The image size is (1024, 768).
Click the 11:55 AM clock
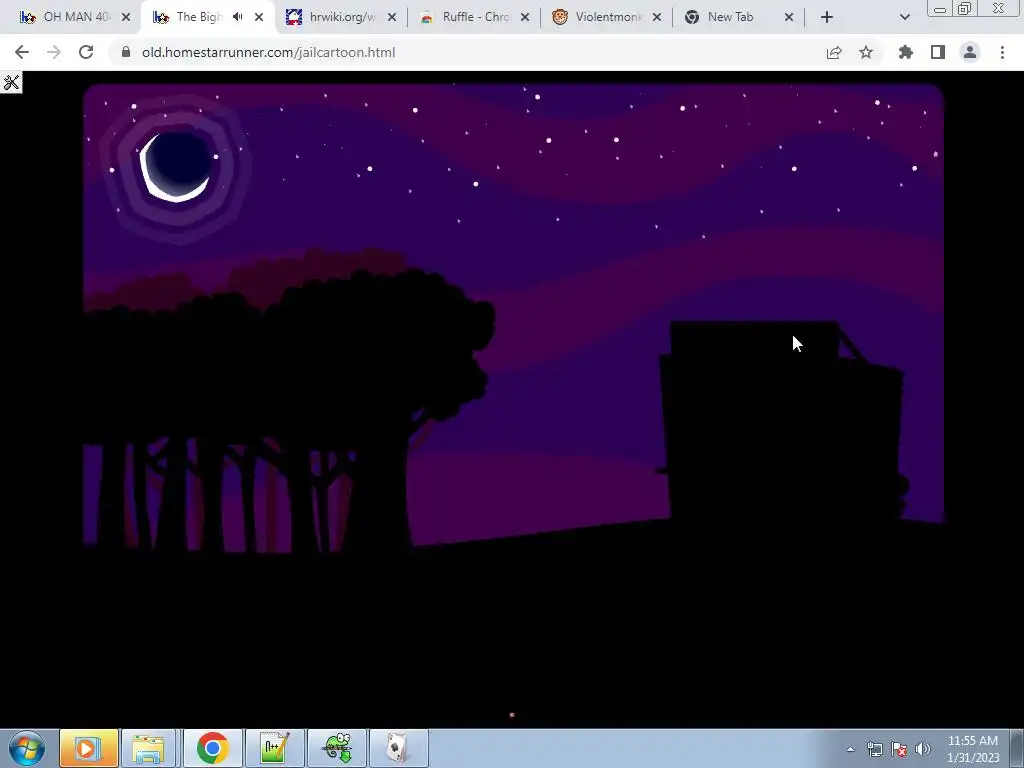(x=973, y=748)
